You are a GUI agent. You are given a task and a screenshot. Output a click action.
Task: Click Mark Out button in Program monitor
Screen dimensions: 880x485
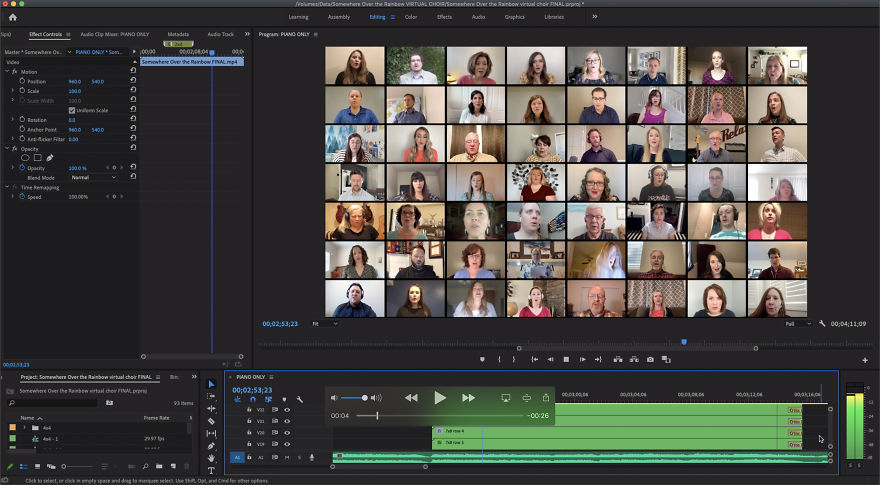pos(514,359)
